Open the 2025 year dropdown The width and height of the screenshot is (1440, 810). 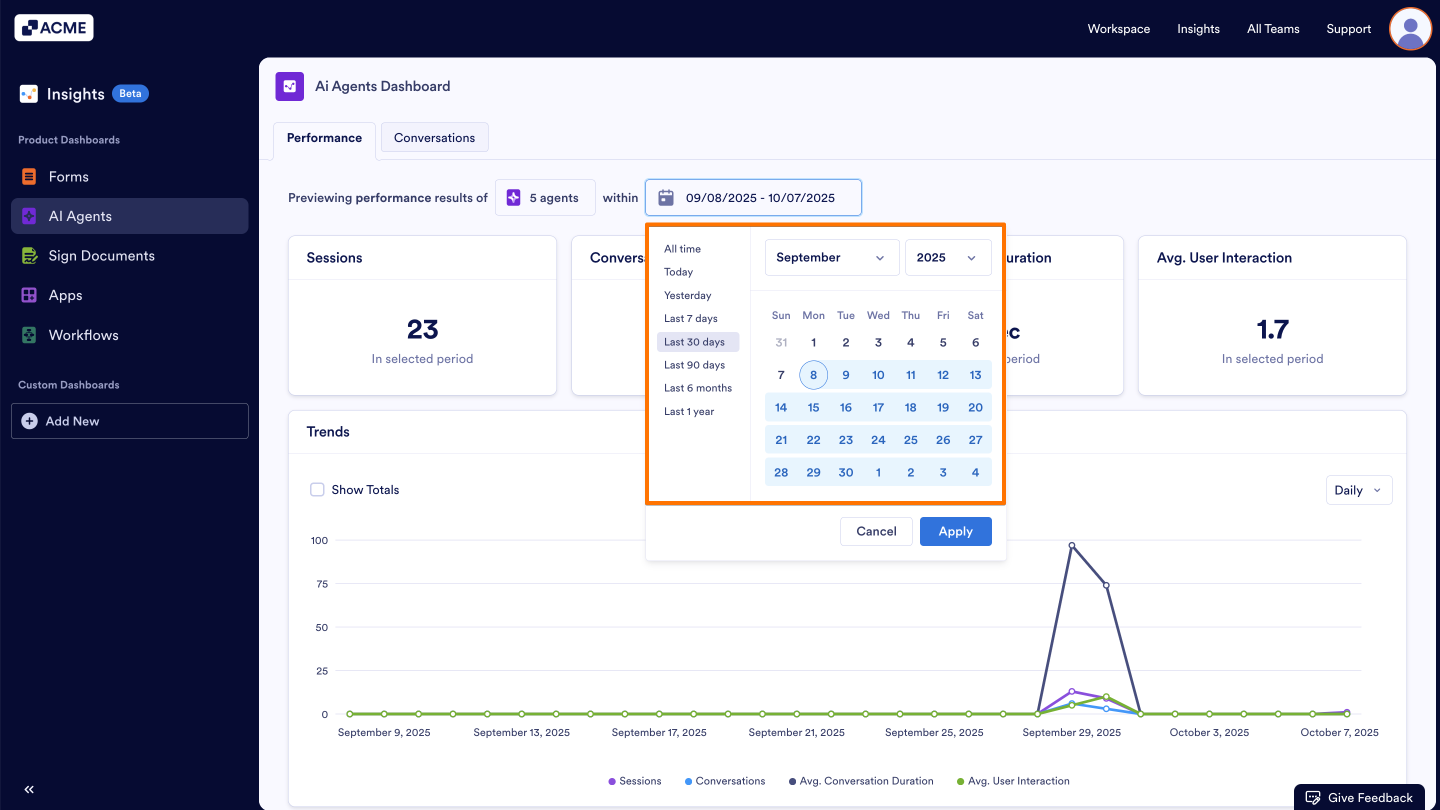[947, 257]
